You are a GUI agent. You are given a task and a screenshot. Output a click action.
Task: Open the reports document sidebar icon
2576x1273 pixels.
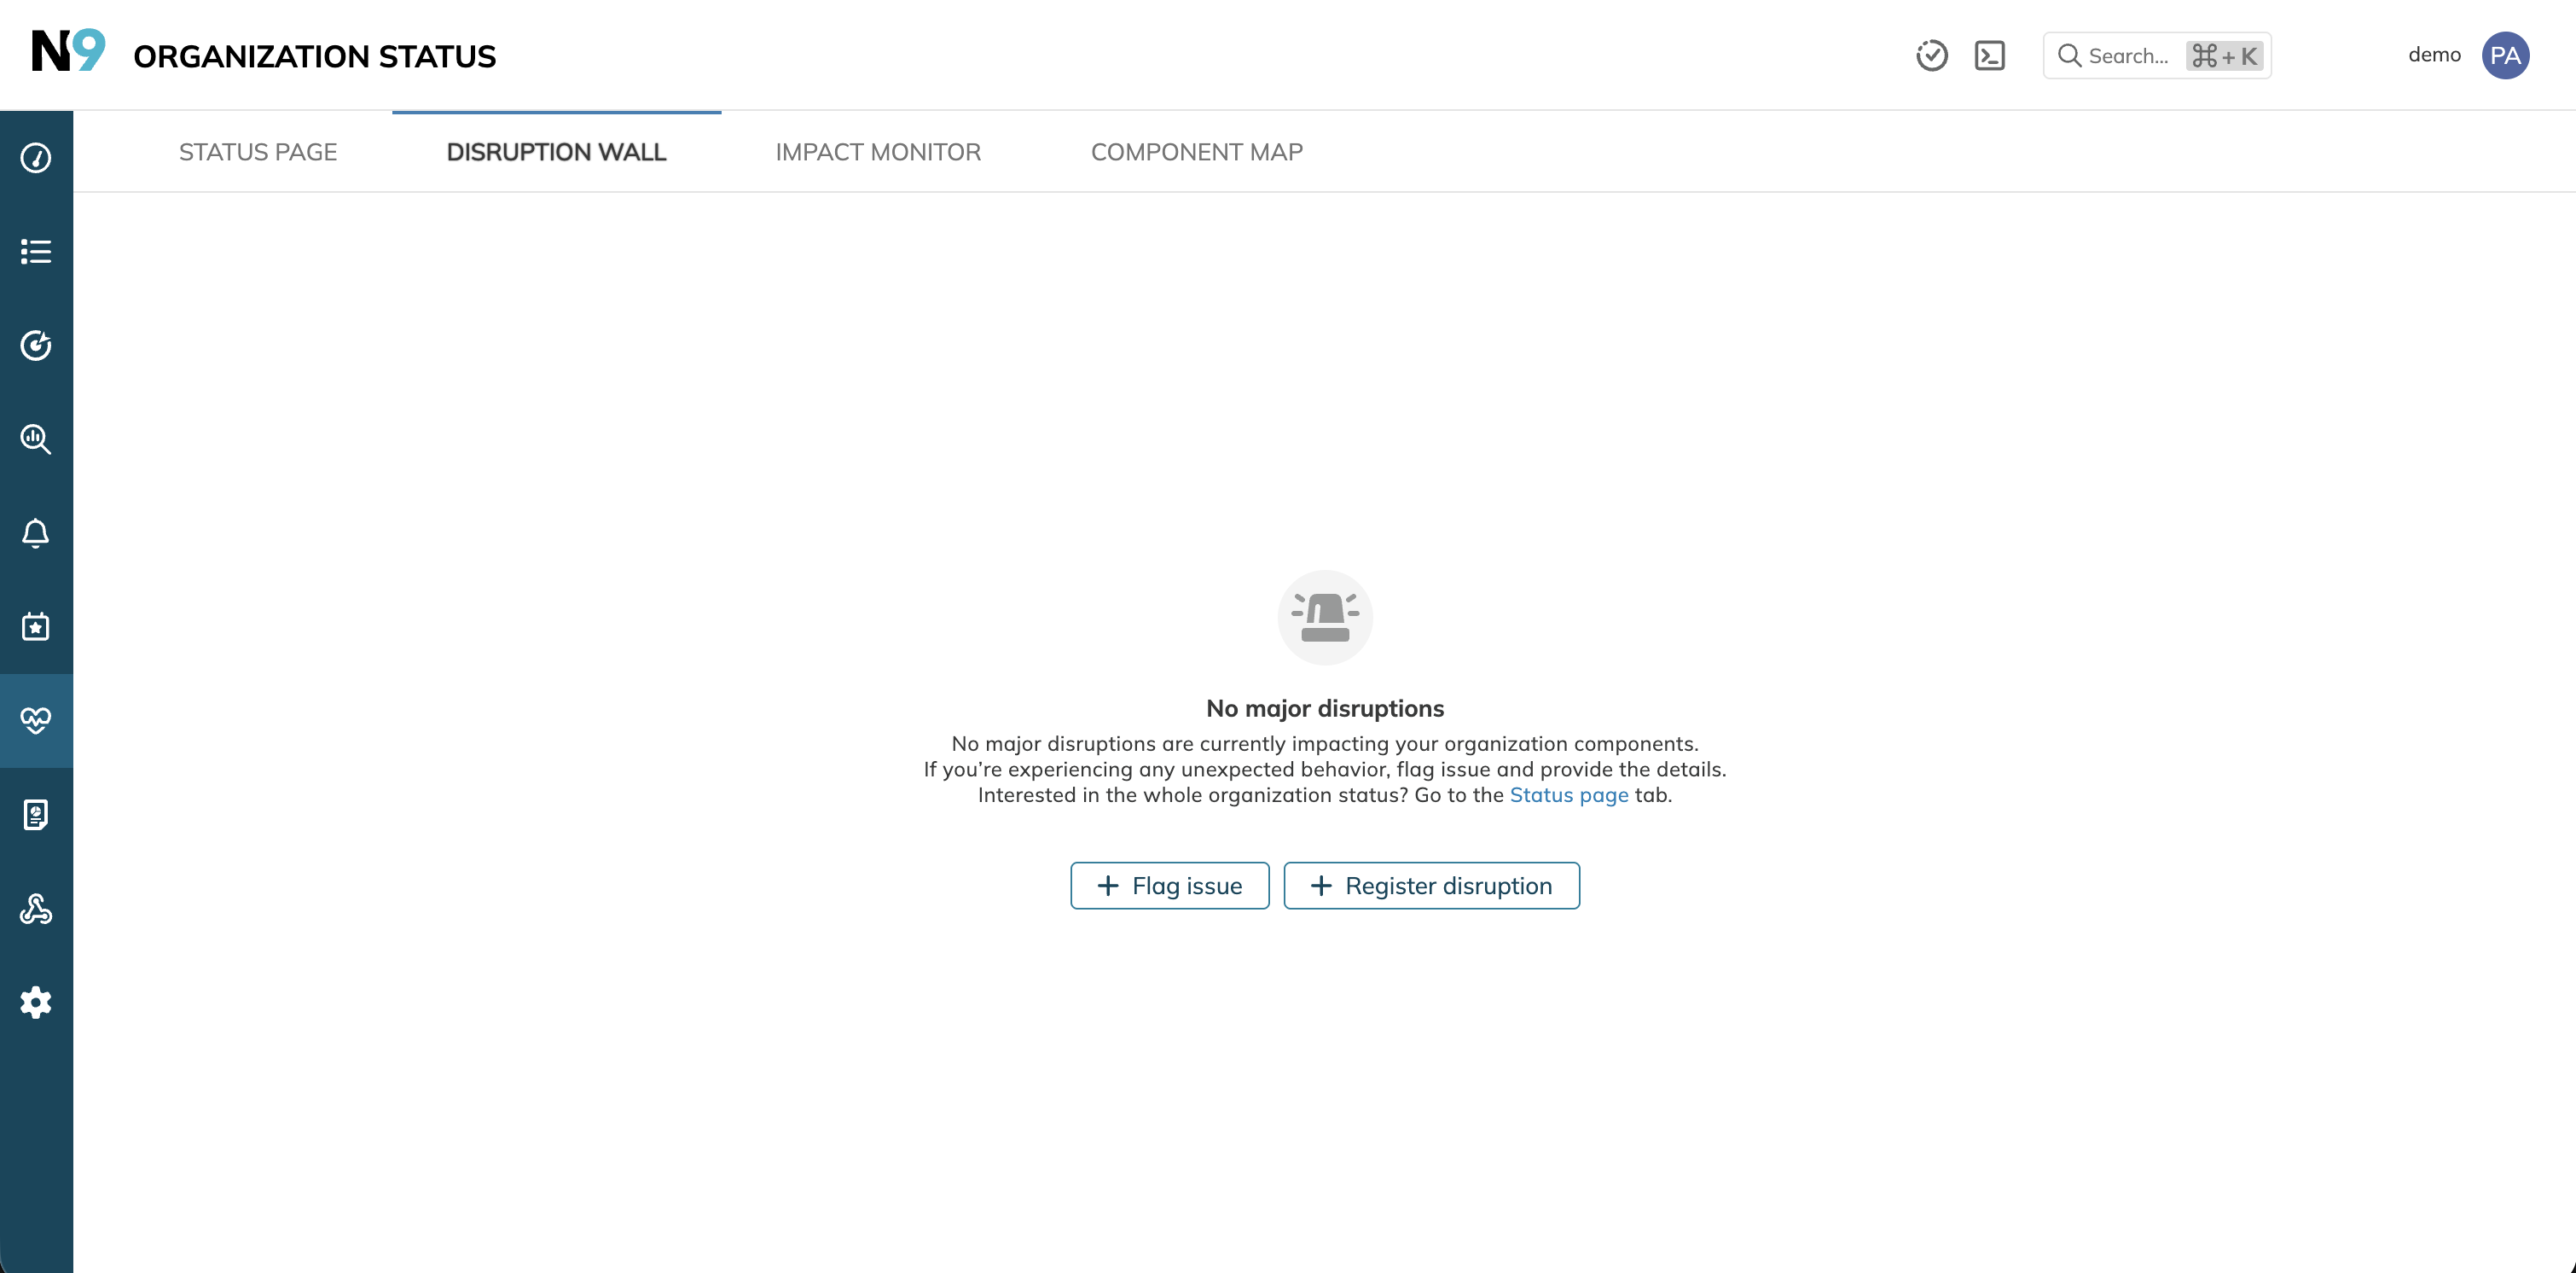pyautogui.click(x=36, y=815)
